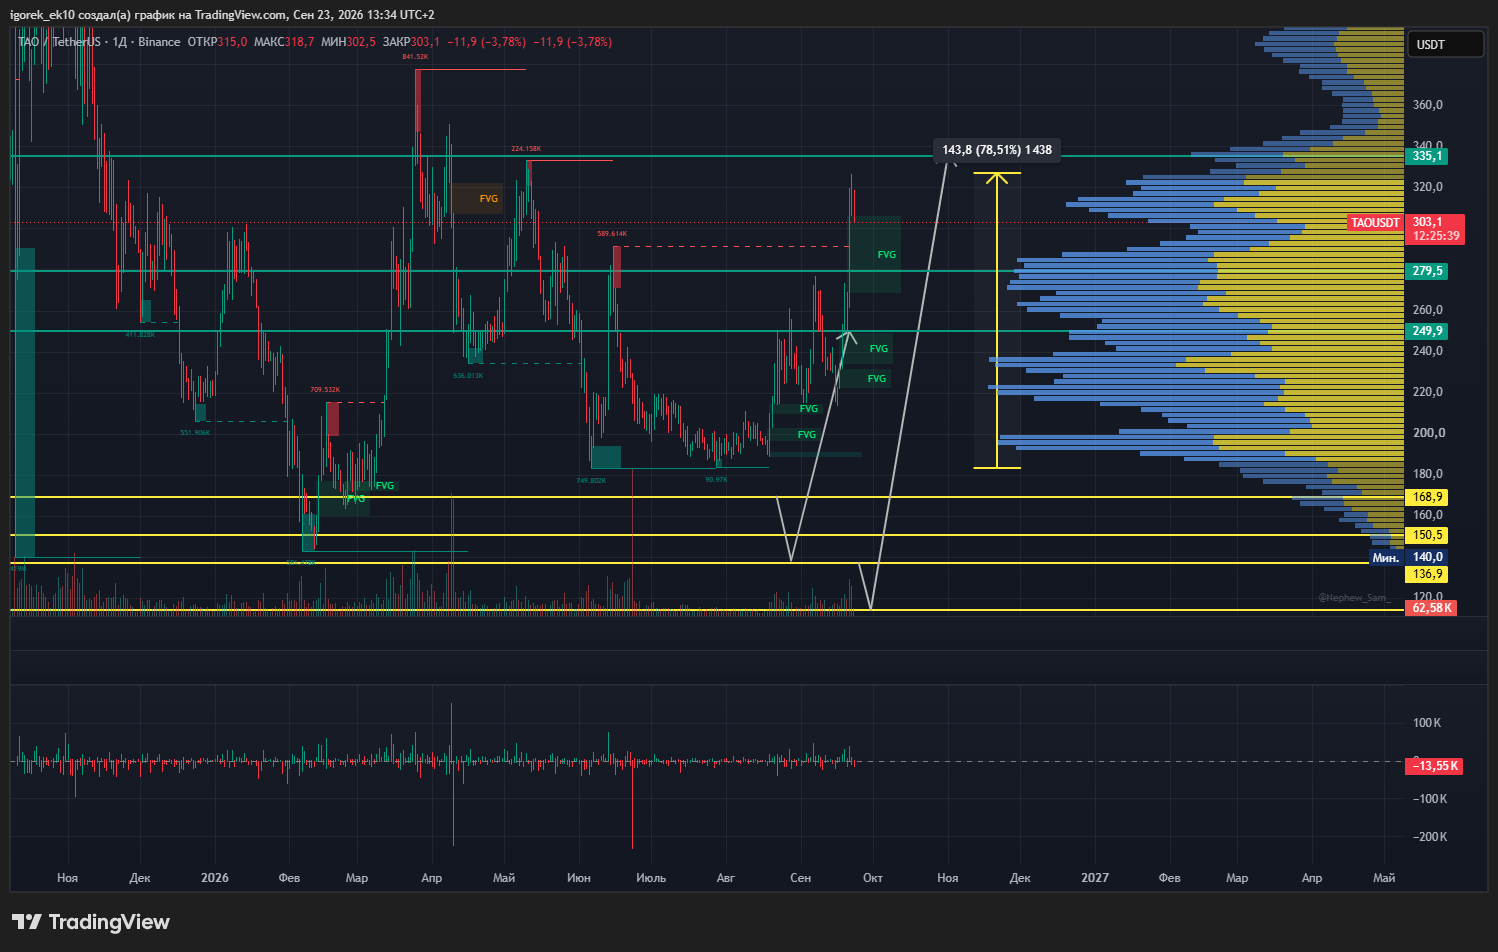Select the 2027 year label on time axis
Screen dimensions: 1498x952
pyautogui.click(x=1094, y=878)
